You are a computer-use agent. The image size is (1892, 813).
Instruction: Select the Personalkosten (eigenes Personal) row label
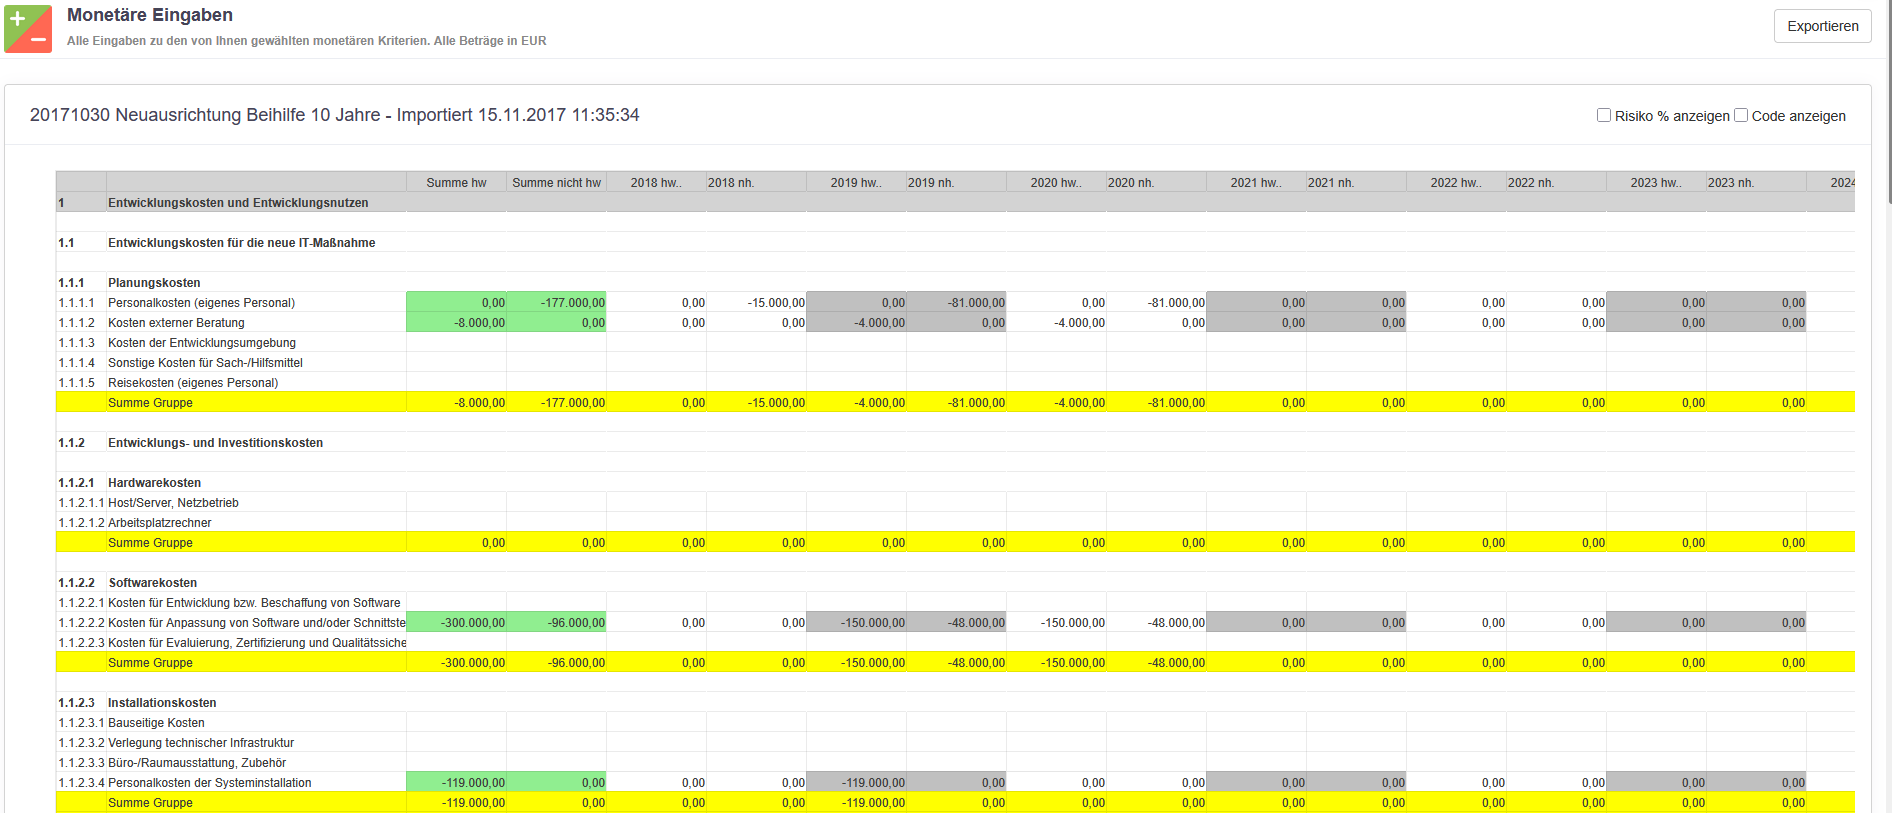coord(201,303)
